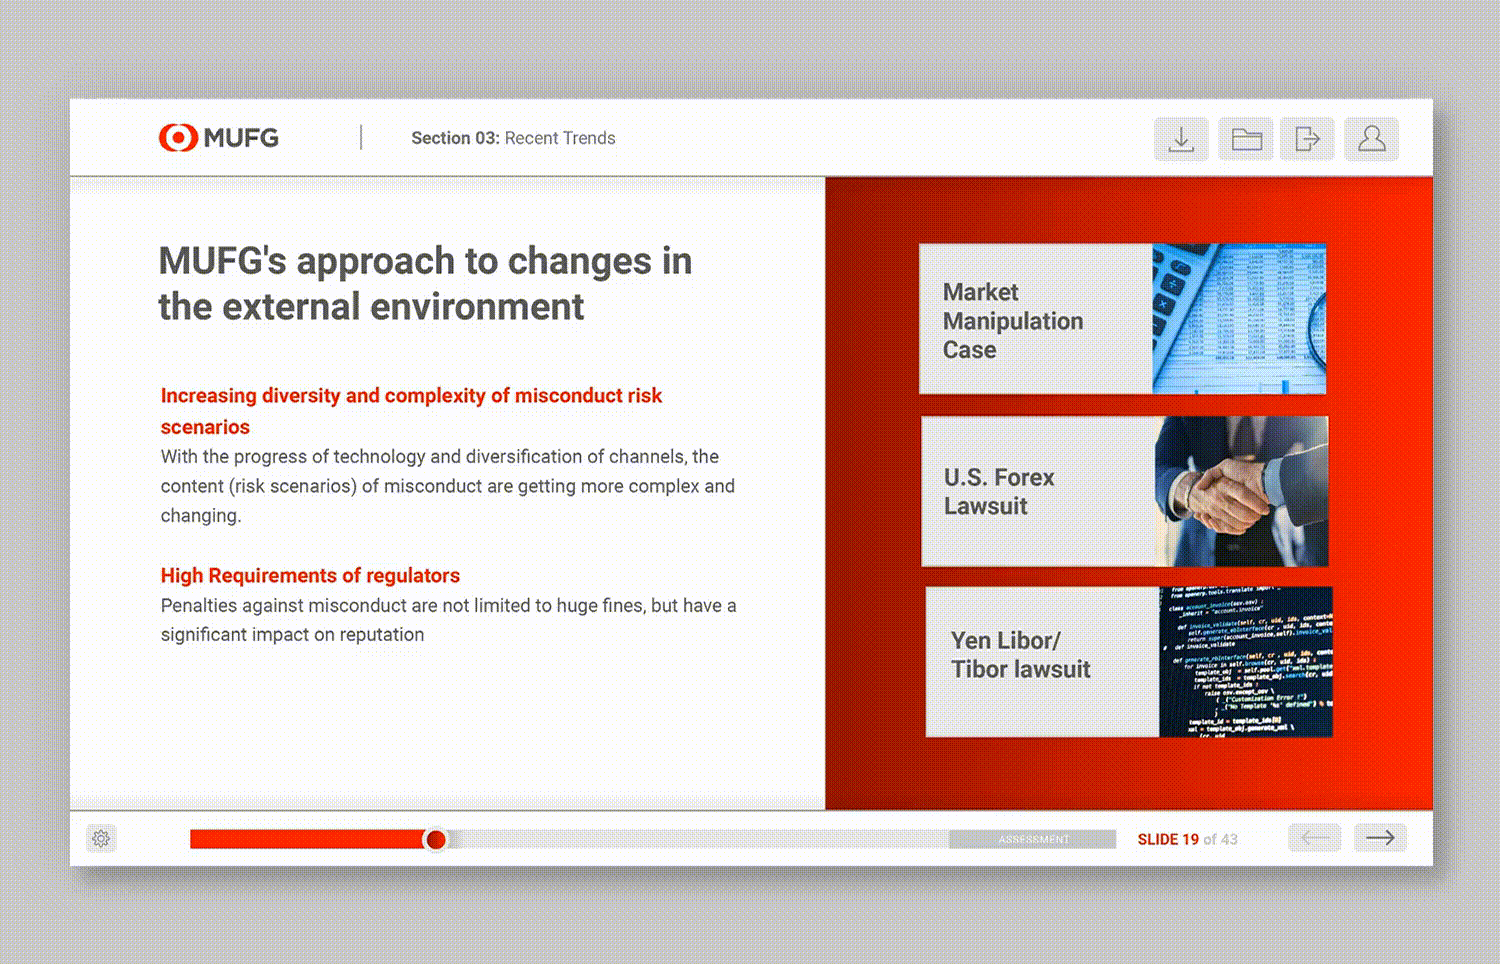
Task: Click the code screen thumbnail
Action: tap(1246, 662)
